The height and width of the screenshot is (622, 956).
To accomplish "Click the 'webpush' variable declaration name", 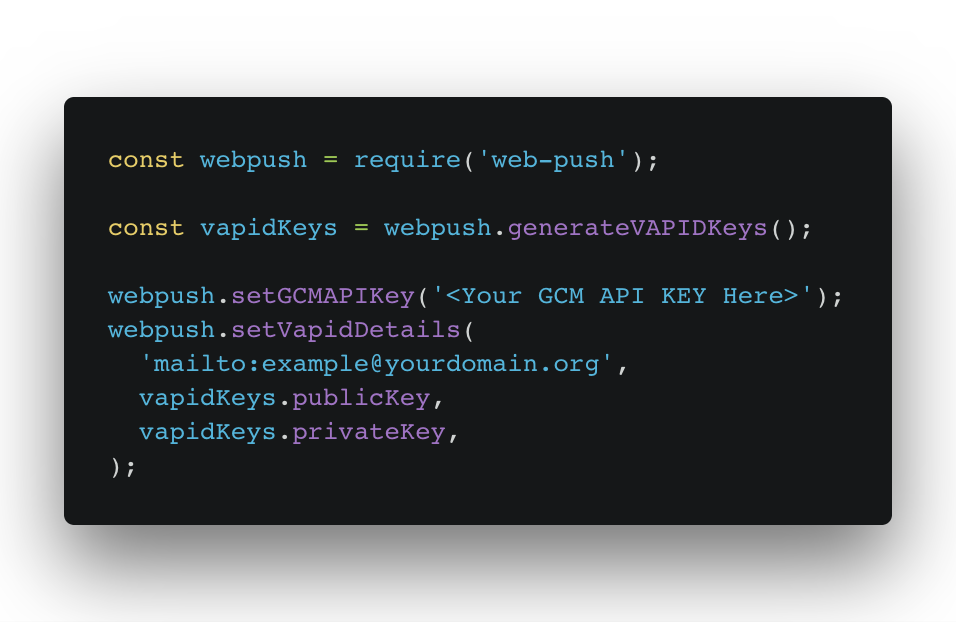I will [253, 160].
